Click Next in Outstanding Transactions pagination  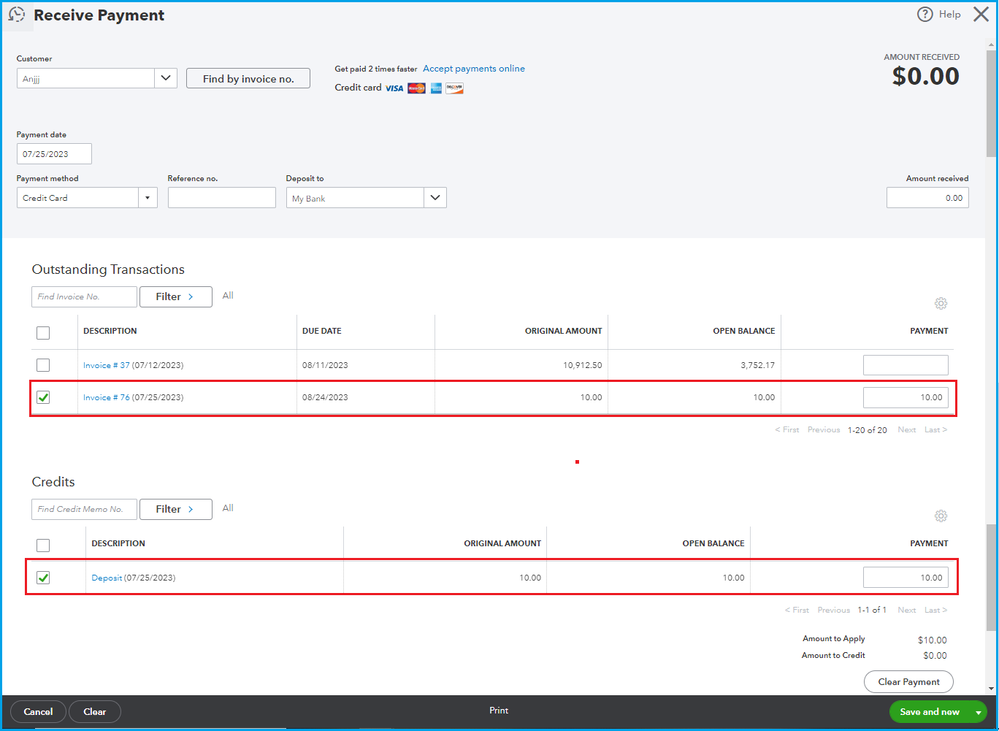907,430
